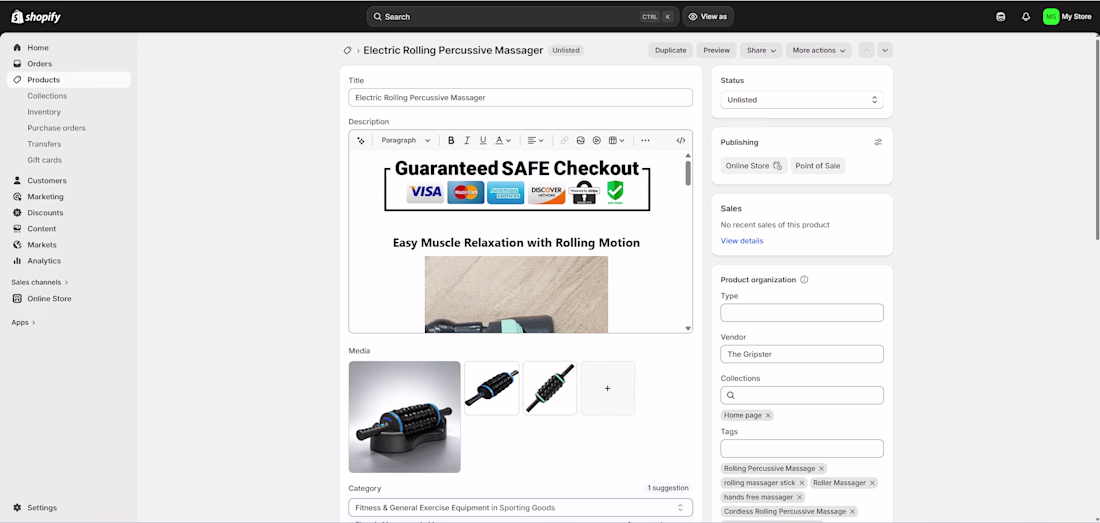Open the MS account avatar
1100x523 pixels.
click(x=1050, y=17)
